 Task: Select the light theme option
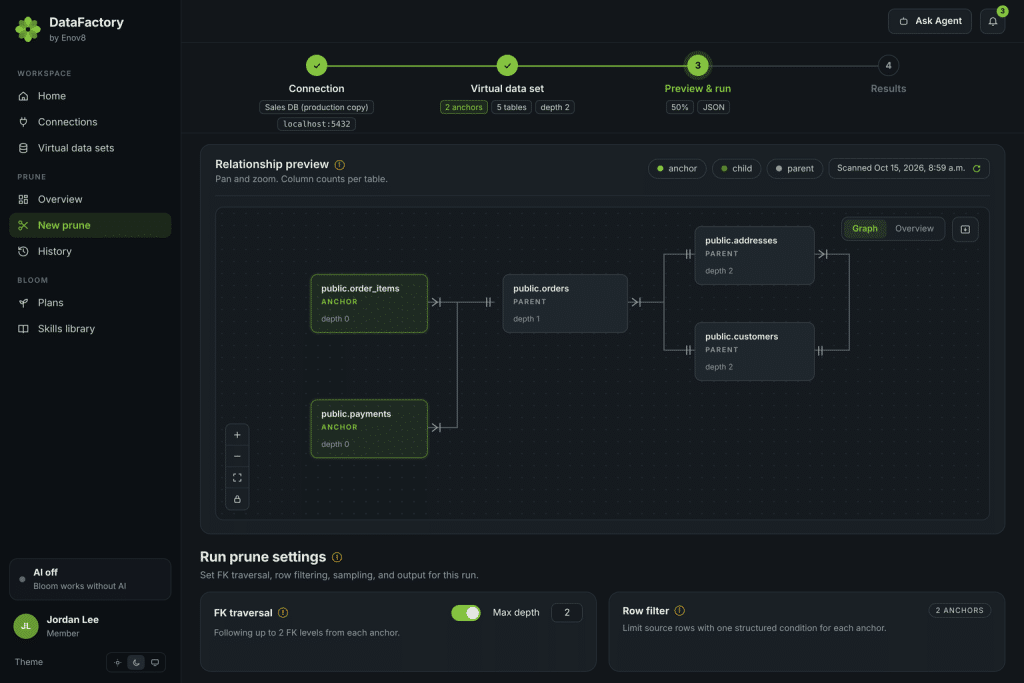[x=118, y=662]
